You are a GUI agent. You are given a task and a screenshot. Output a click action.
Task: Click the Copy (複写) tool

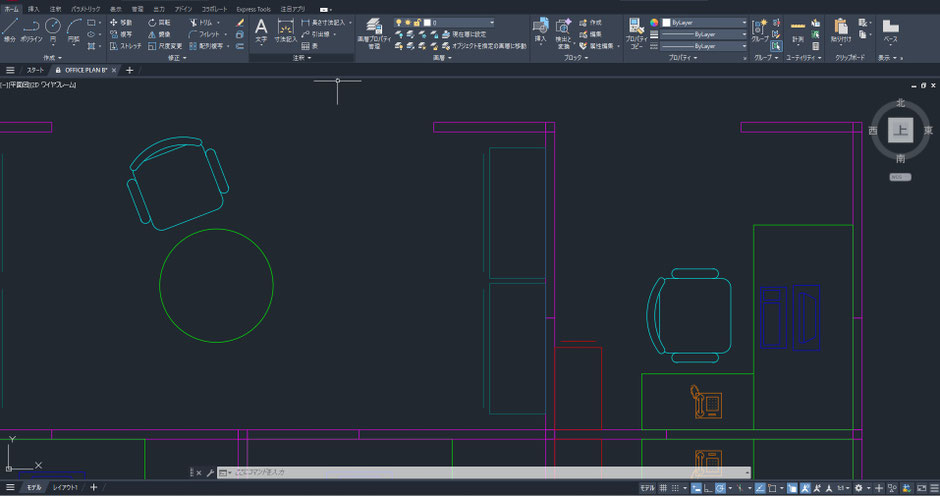[120, 34]
